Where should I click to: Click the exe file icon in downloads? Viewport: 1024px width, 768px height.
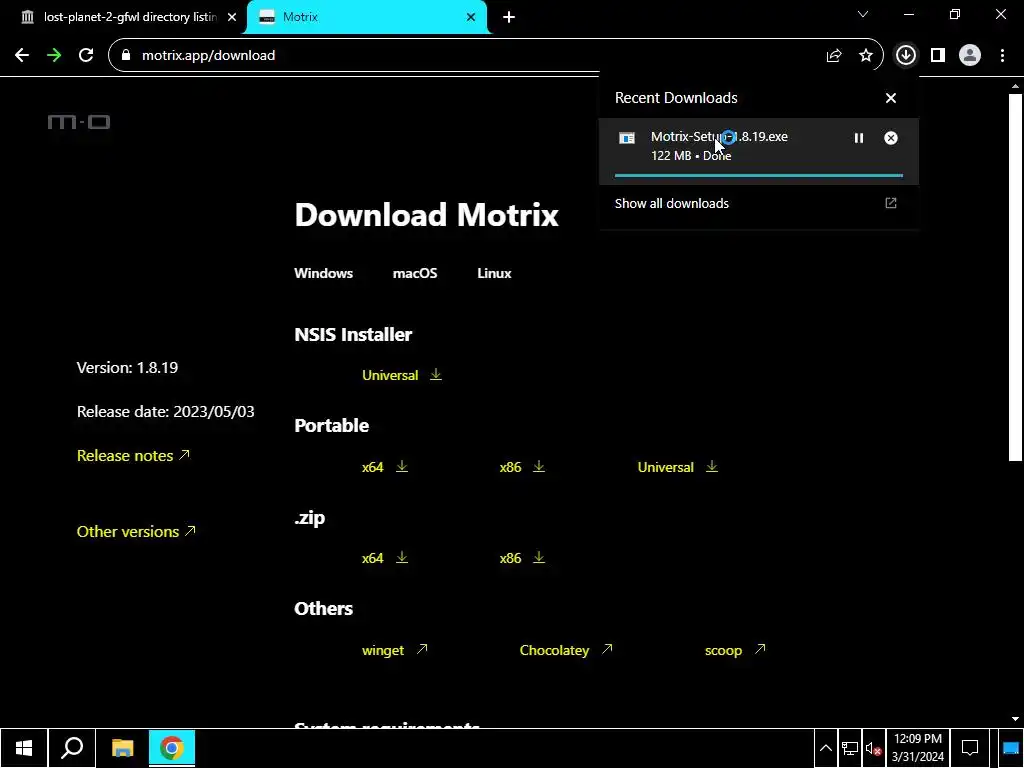click(627, 138)
